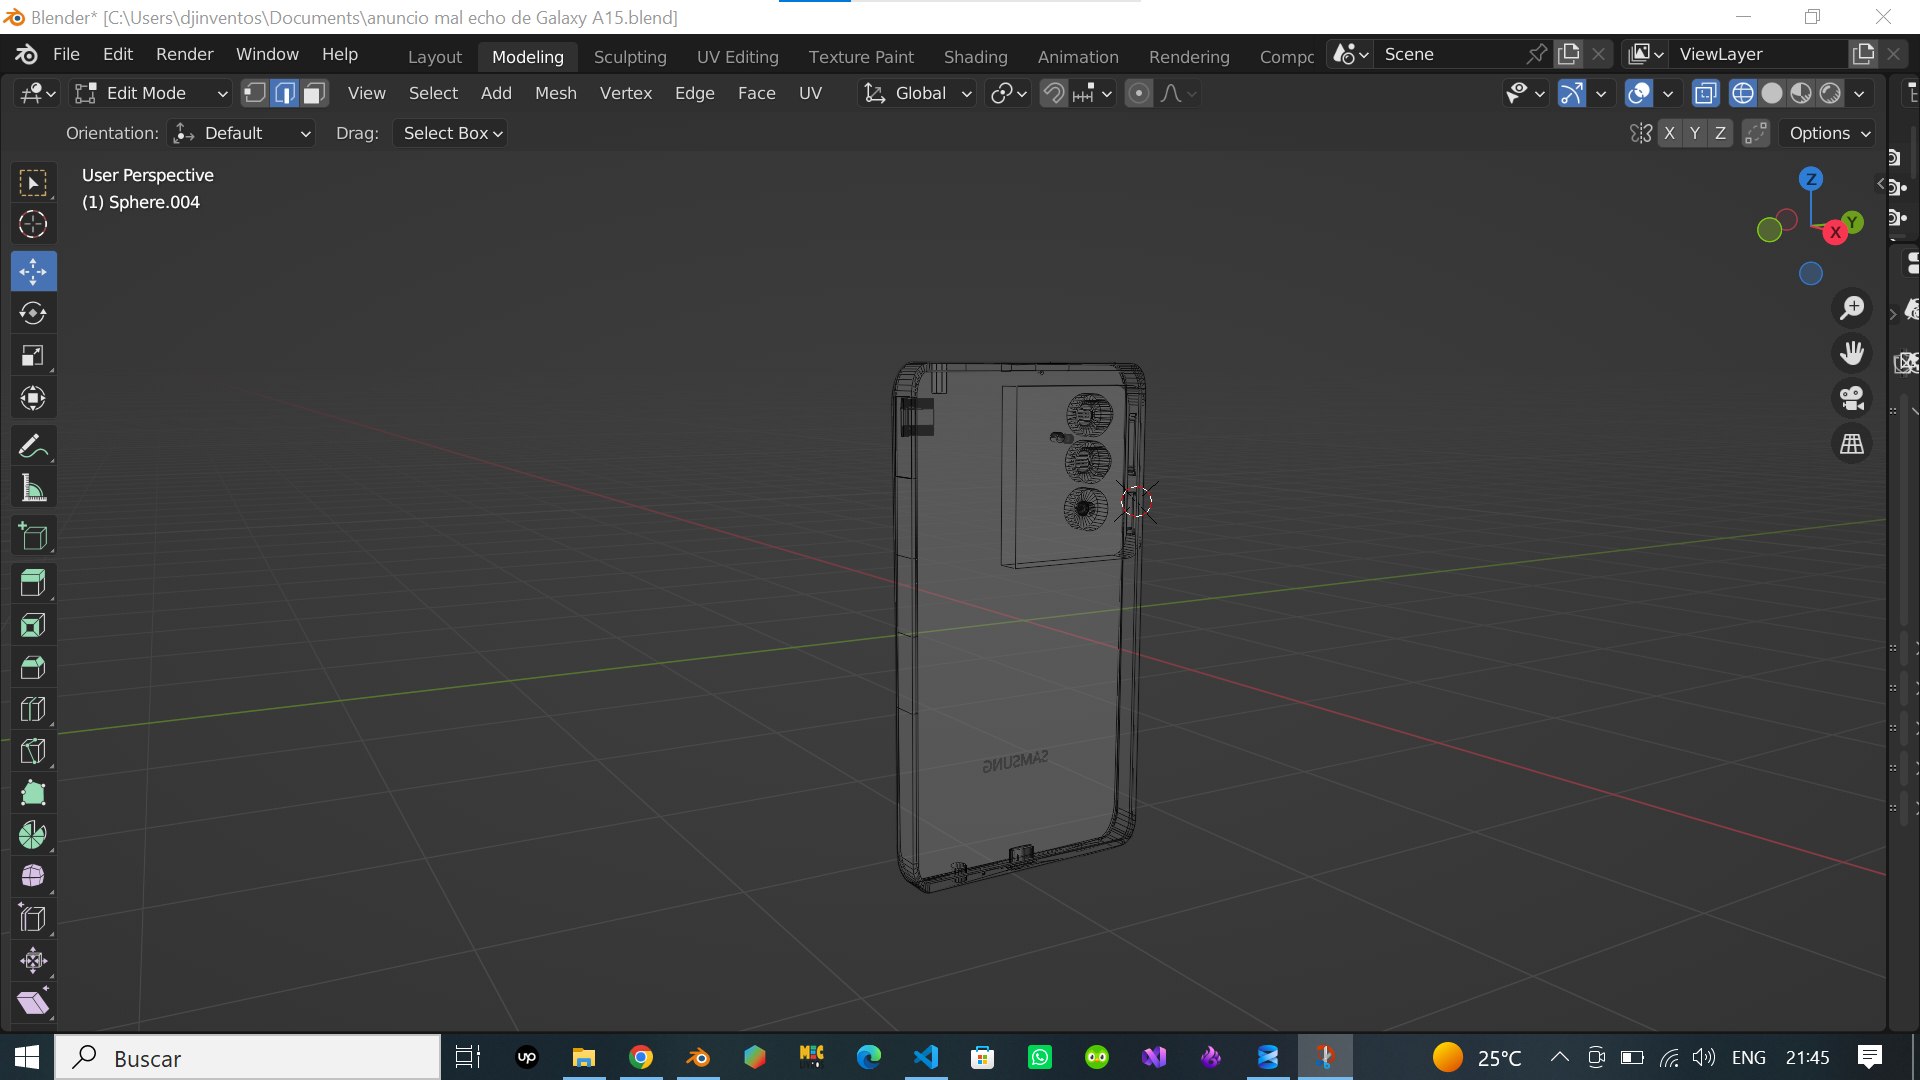1920x1080 pixels.
Task: Switch to the Shading workspace tab
Action: (x=975, y=57)
